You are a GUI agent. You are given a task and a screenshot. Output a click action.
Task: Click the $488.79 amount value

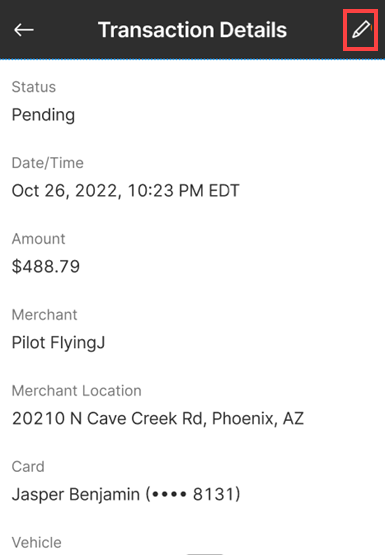[x=46, y=267]
